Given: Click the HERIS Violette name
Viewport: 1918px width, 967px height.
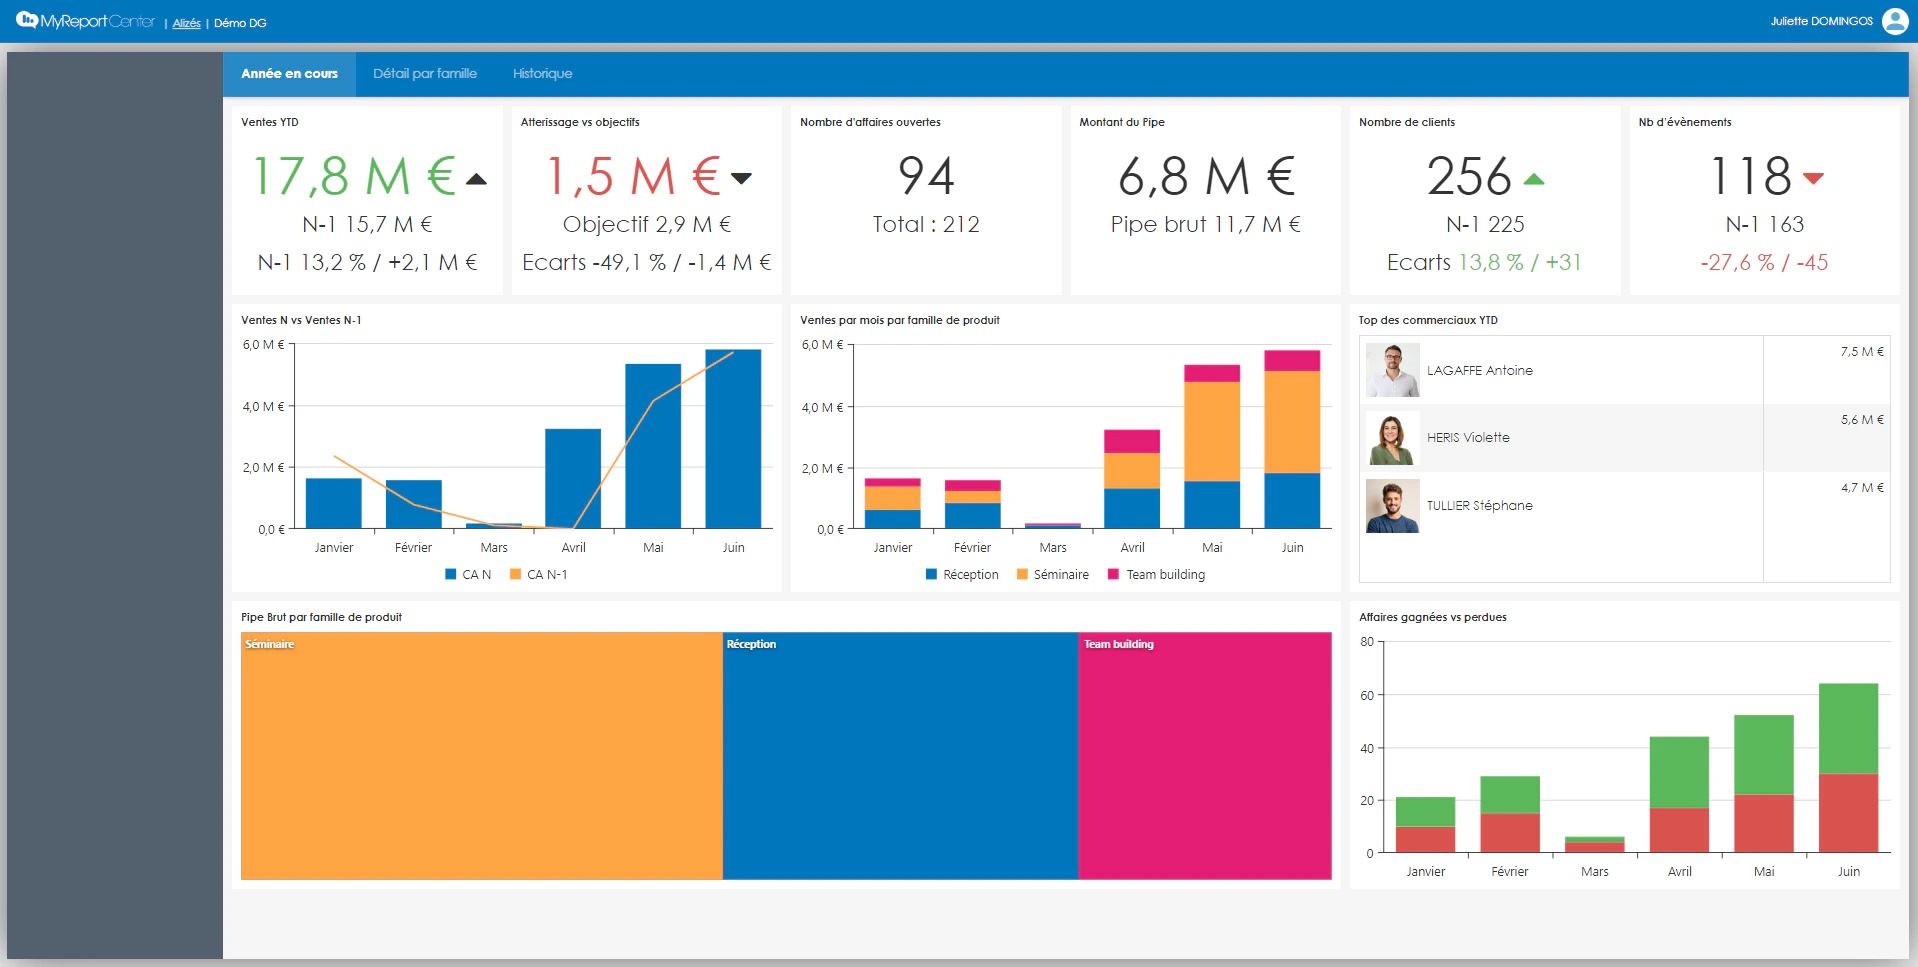Looking at the screenshot, I should 1468,438.
